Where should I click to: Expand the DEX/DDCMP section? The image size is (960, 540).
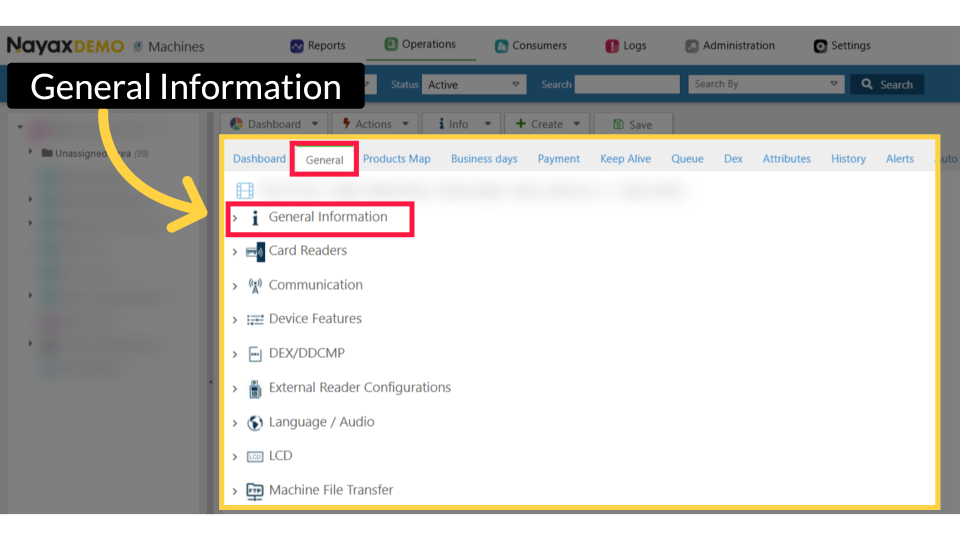pyautogui.click(x=235, y=354)
